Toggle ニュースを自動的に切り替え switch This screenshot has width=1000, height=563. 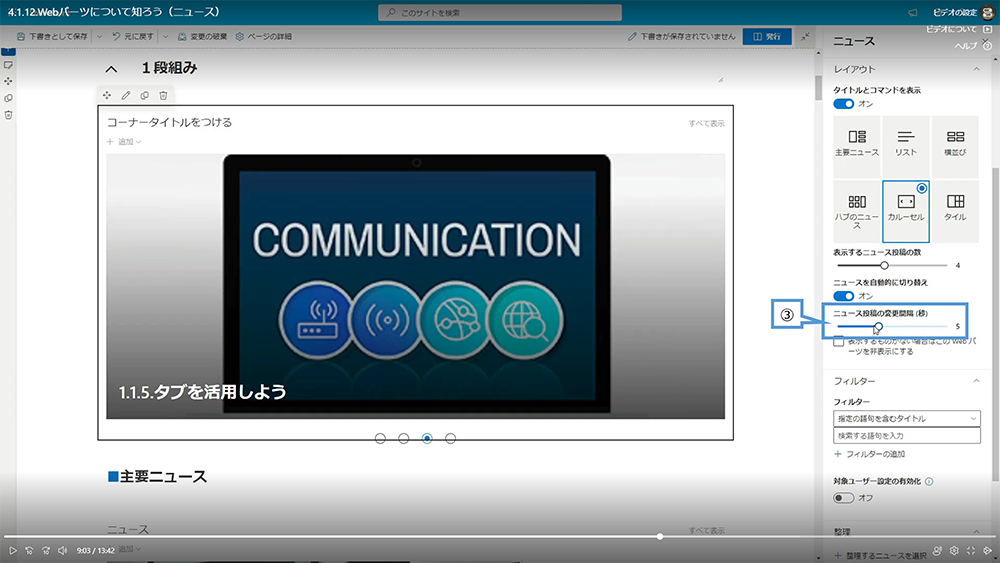click(x=843, y=296)
